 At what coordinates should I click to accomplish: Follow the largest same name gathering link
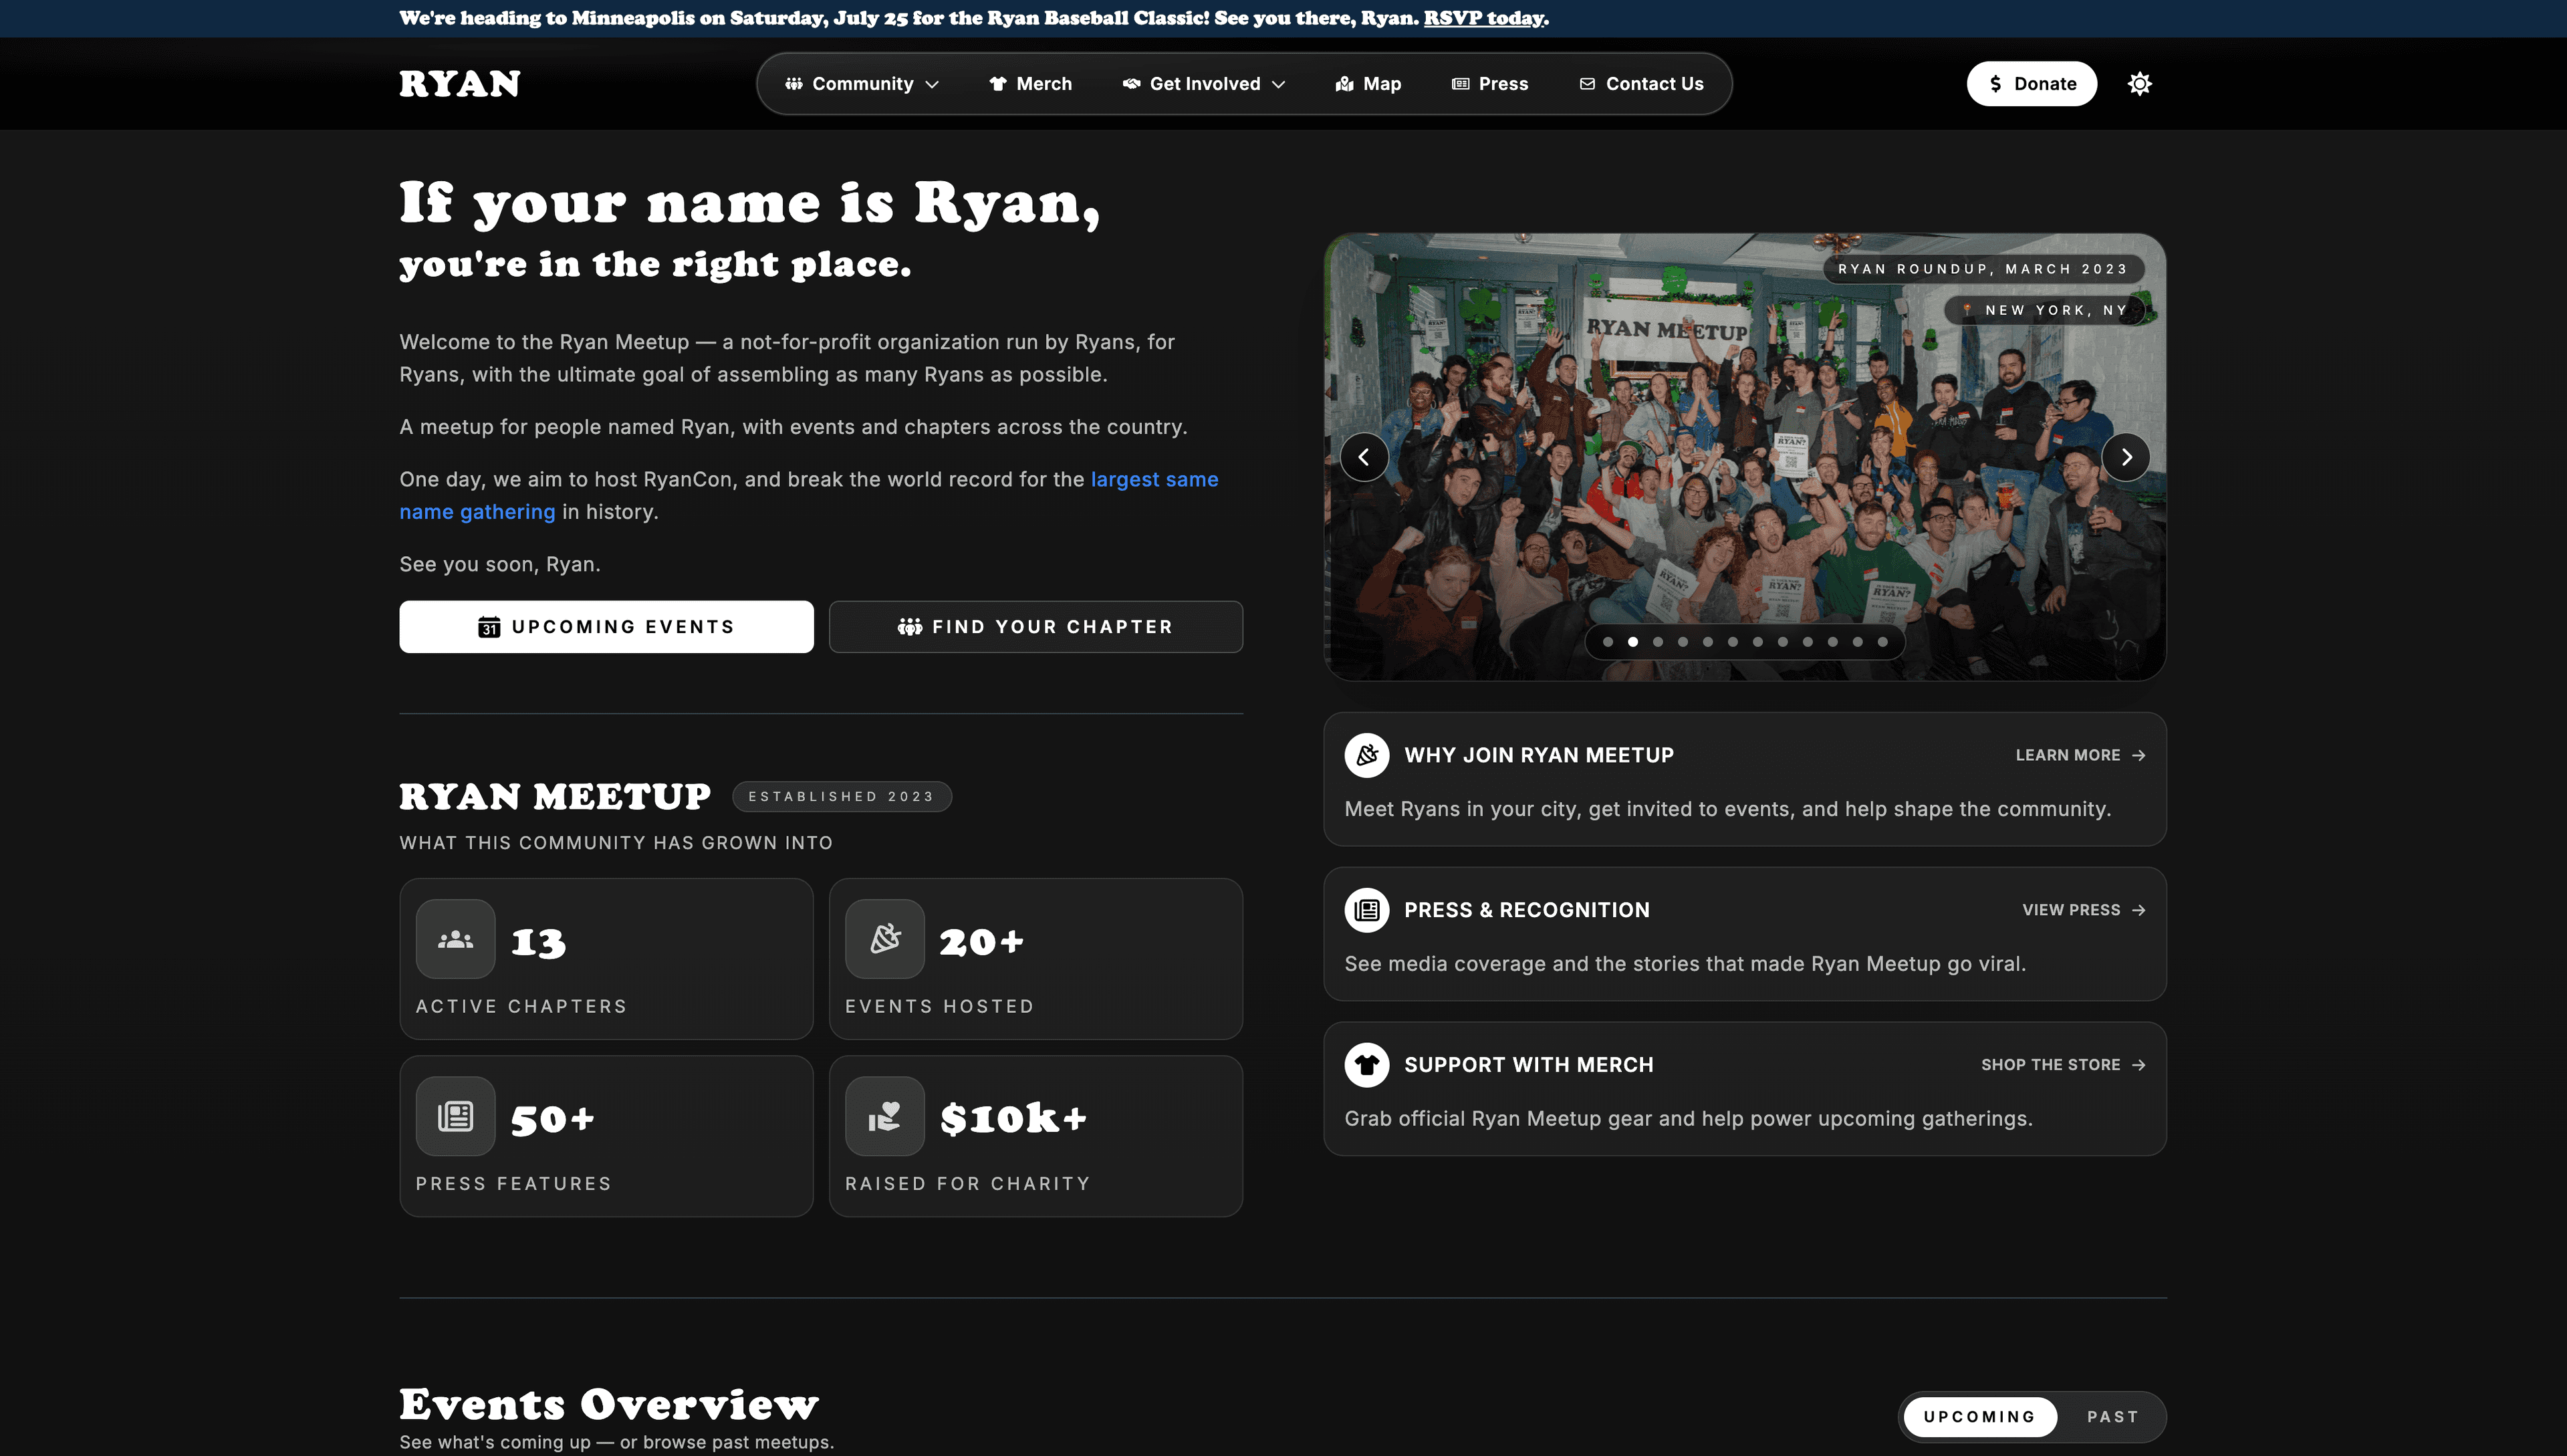click(x=1154, y=479)
